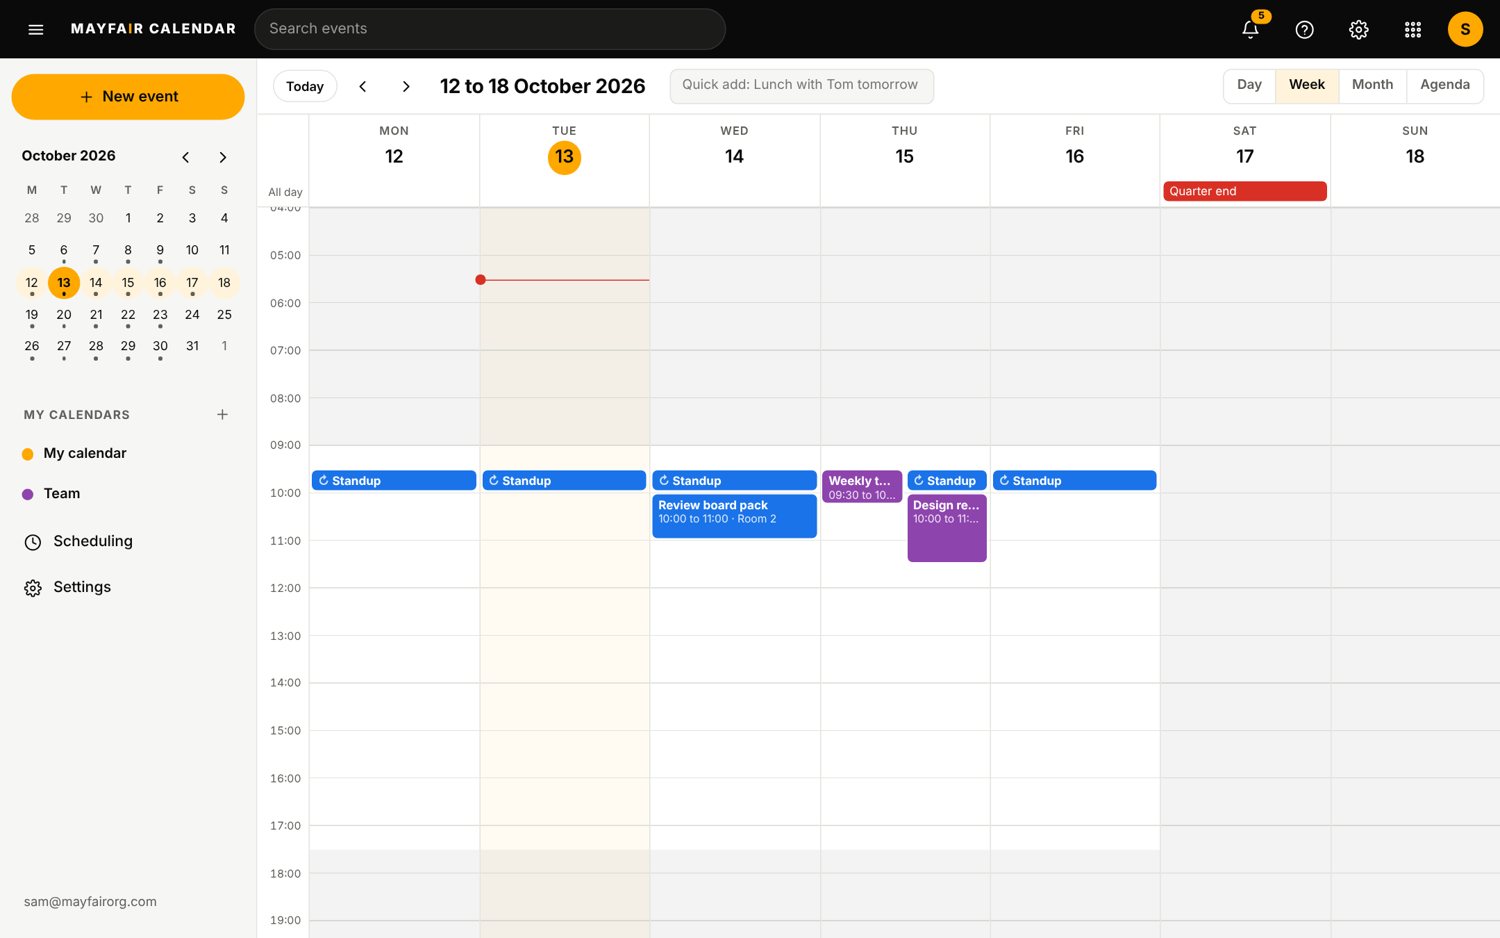Switch to Month view
The height and width of the screenshot is (938, 1500).
coord(1372,85)
